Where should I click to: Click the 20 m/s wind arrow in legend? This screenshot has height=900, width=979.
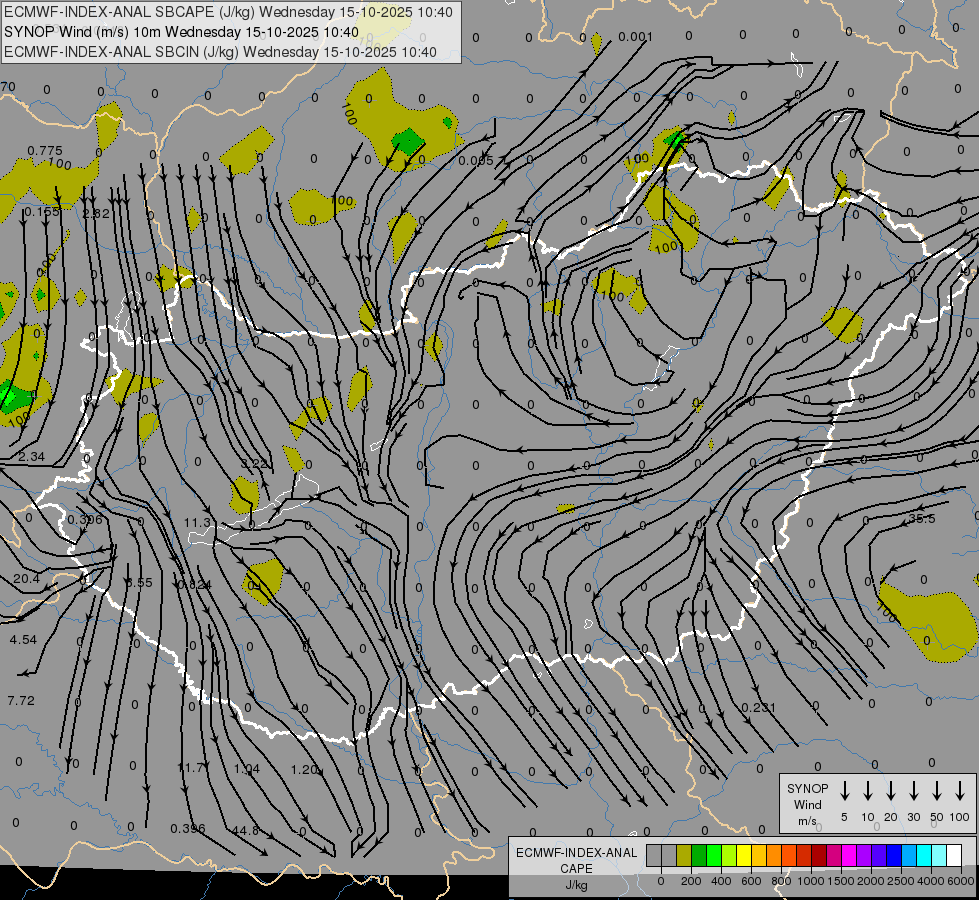(891, 791)
